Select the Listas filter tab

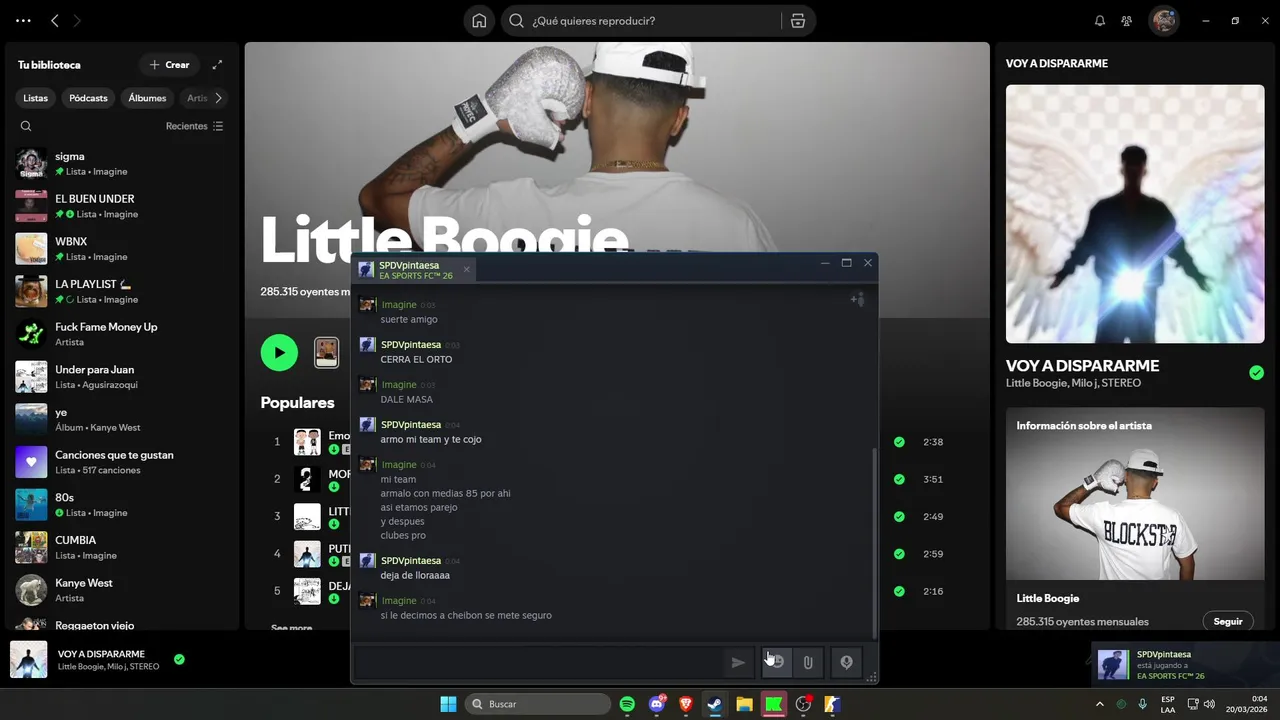coord(36,98)
